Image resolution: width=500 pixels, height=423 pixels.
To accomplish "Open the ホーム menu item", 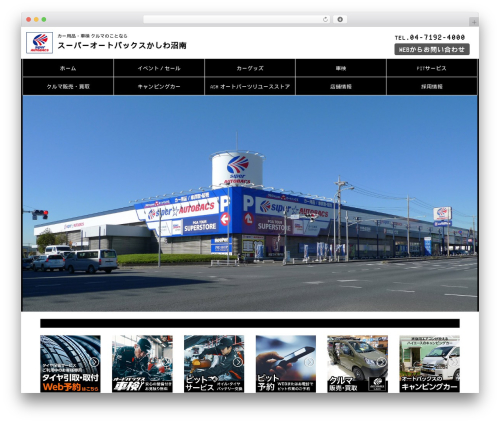I will point(68,68).
